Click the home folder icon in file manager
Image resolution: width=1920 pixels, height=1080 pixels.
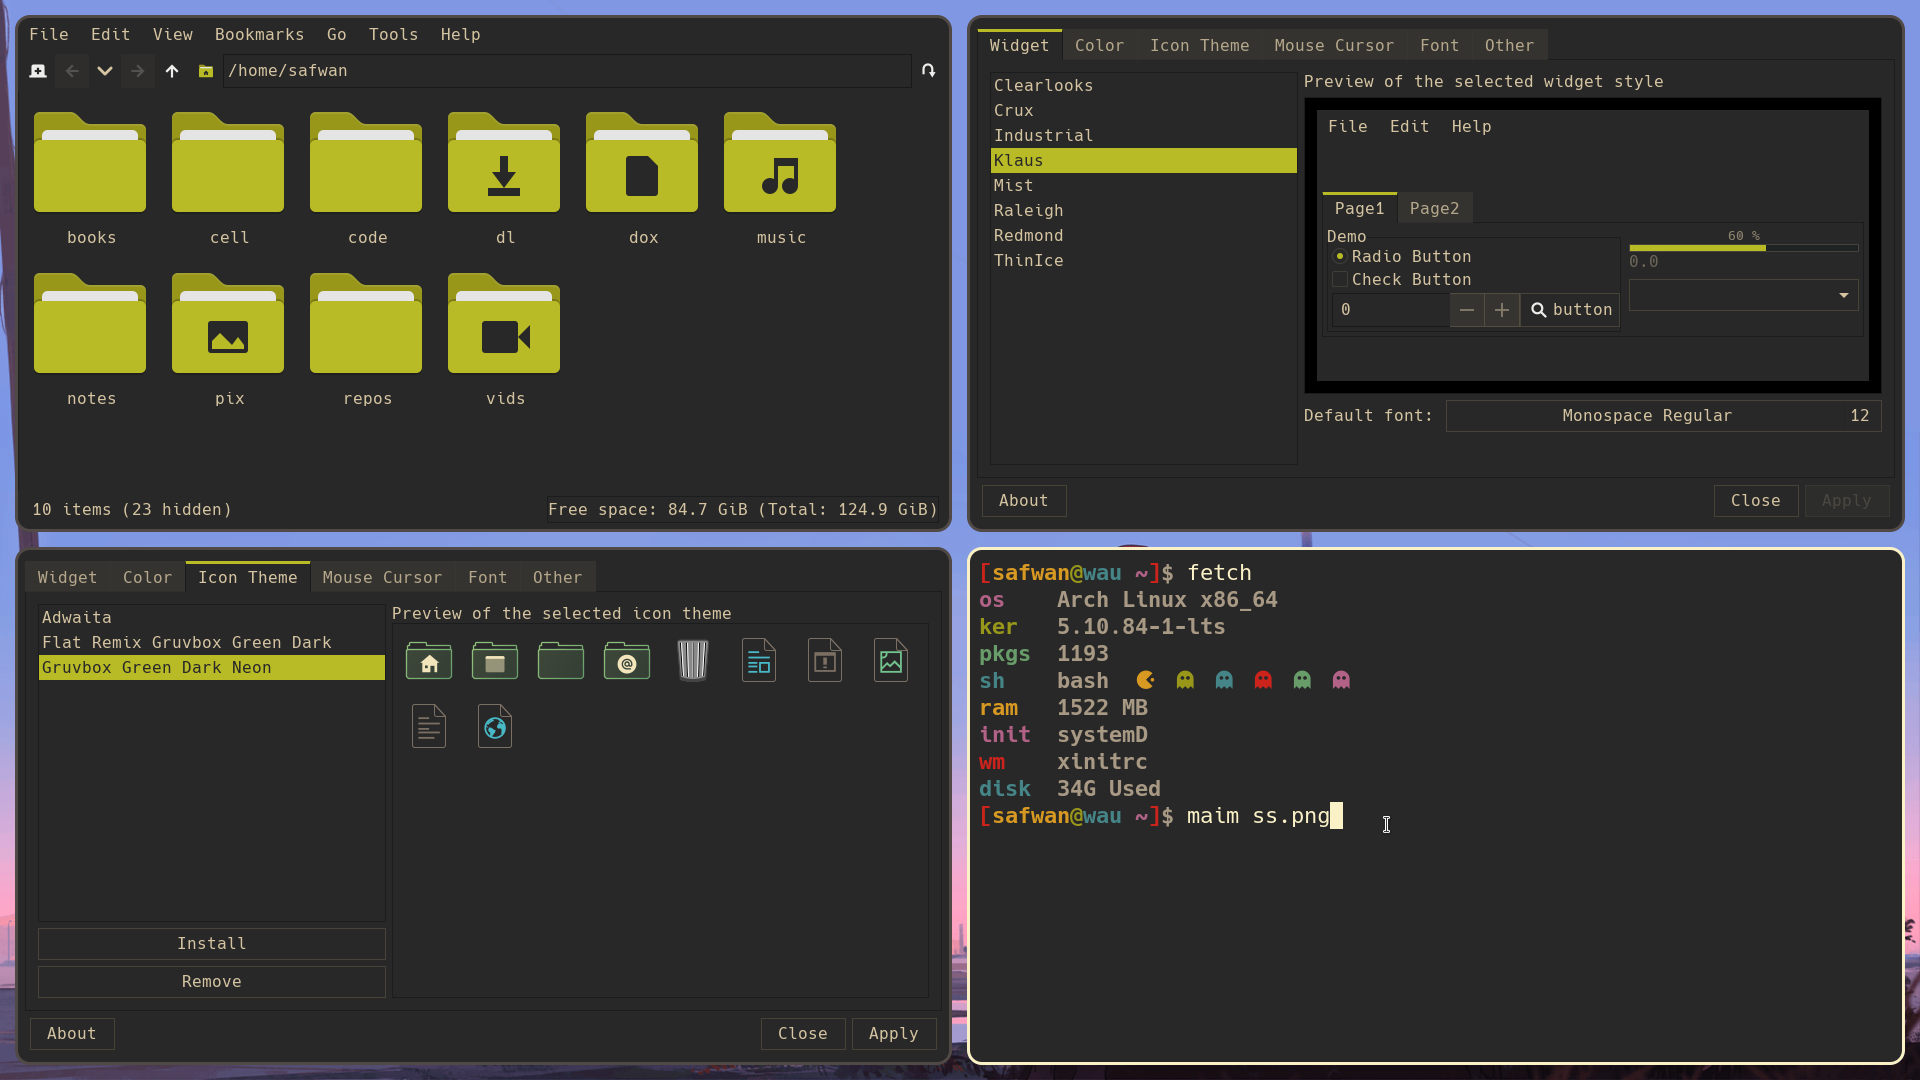click(206, 70)
